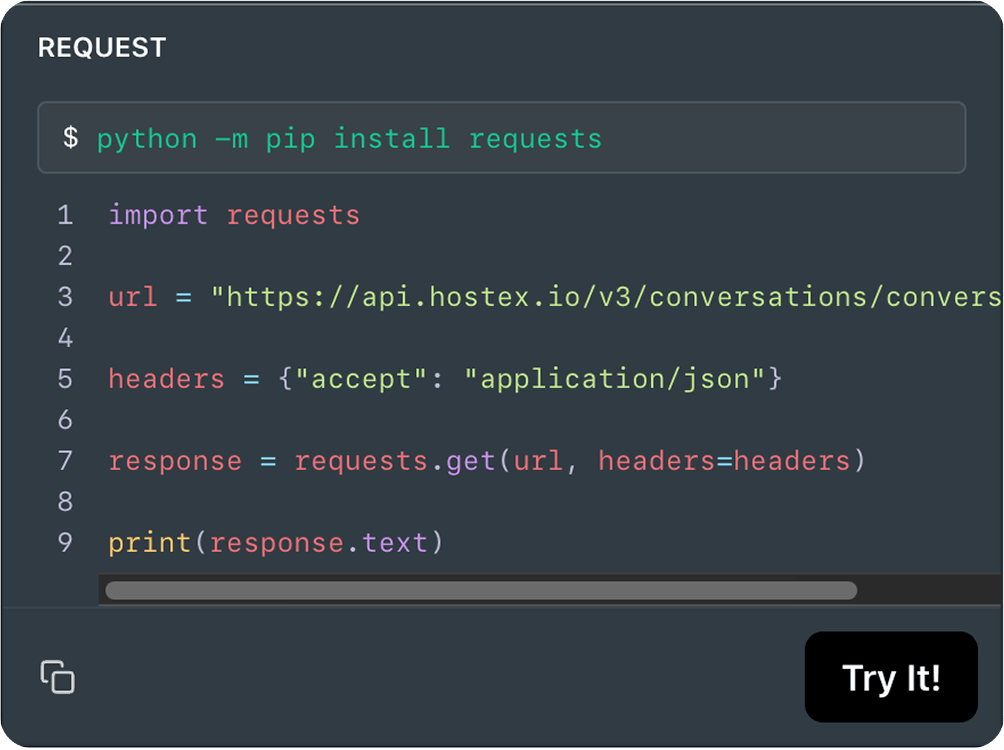Image resolution: width=1004 pixels, height=750 pixels.
Task: Click the horizontal scrollbar thumb under the code
Action: [x=480, y=590]
